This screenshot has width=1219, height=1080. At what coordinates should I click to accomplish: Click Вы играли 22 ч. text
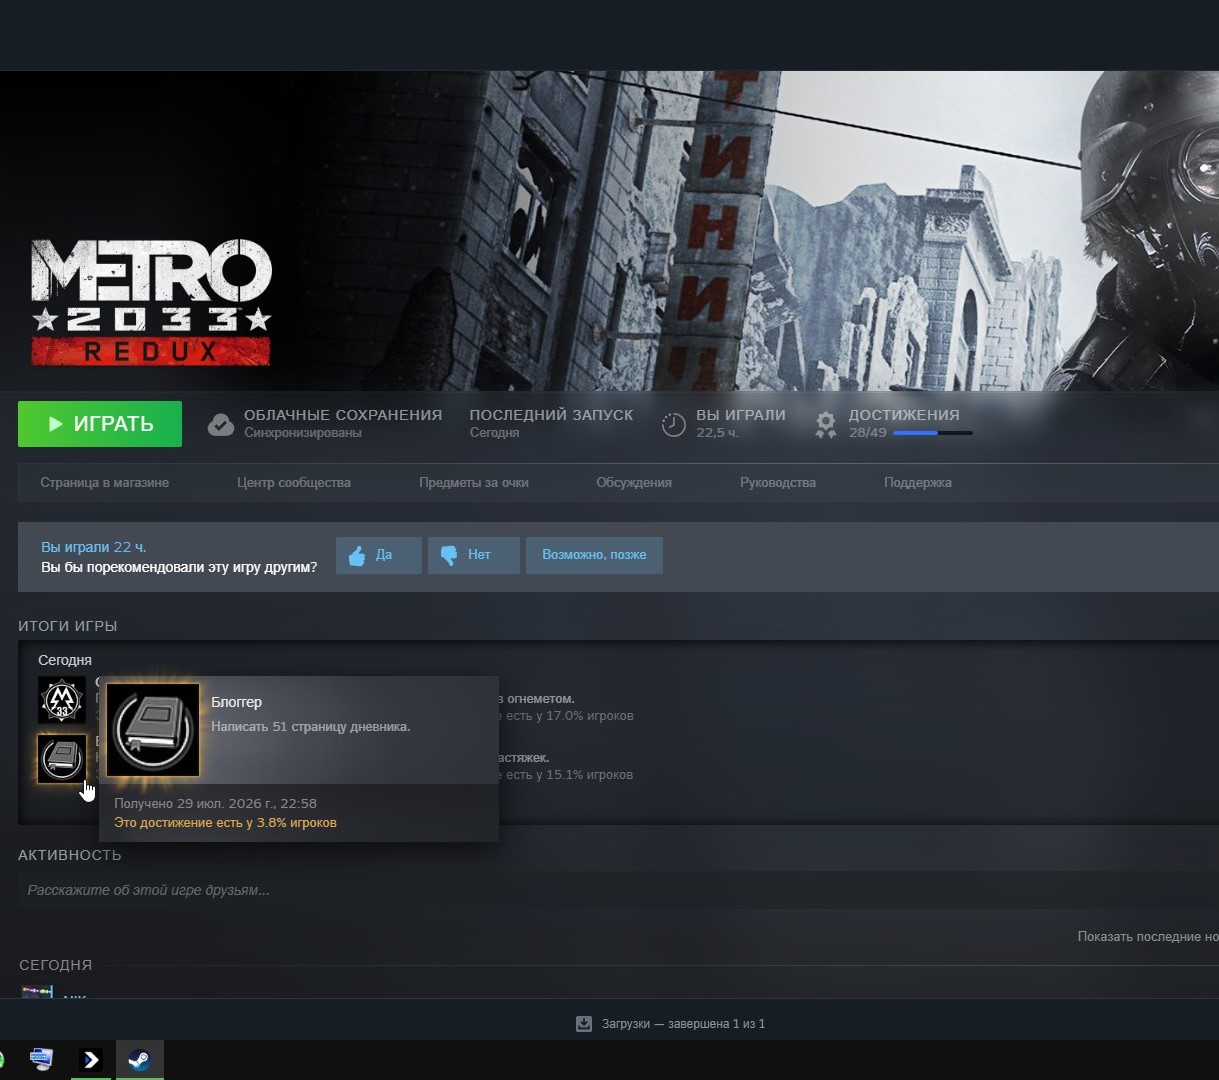[x=93, y=547]
